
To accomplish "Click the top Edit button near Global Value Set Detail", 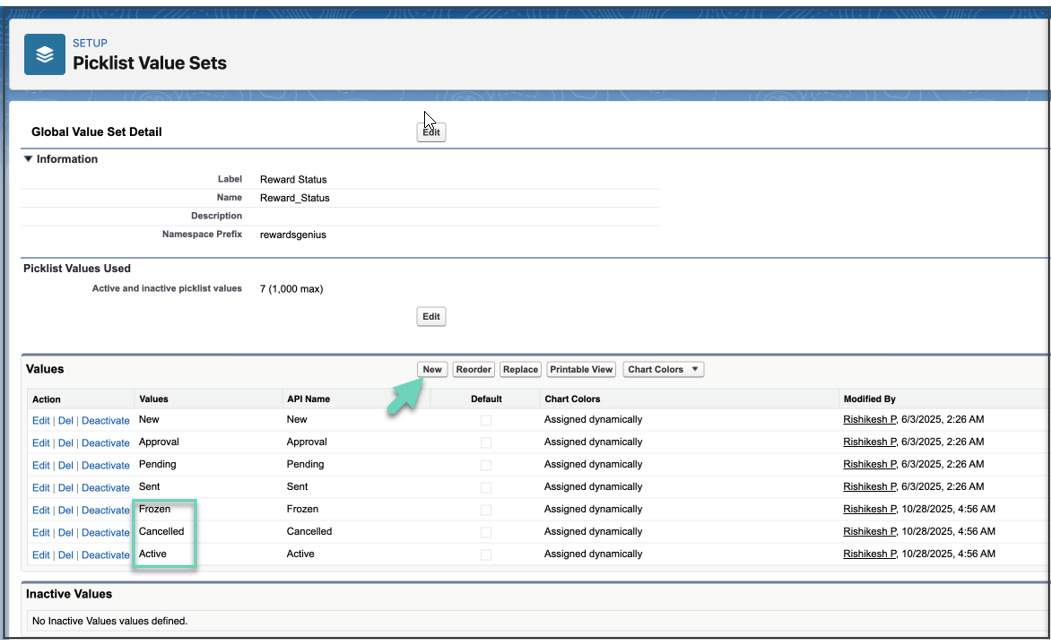I will (431, 132).
